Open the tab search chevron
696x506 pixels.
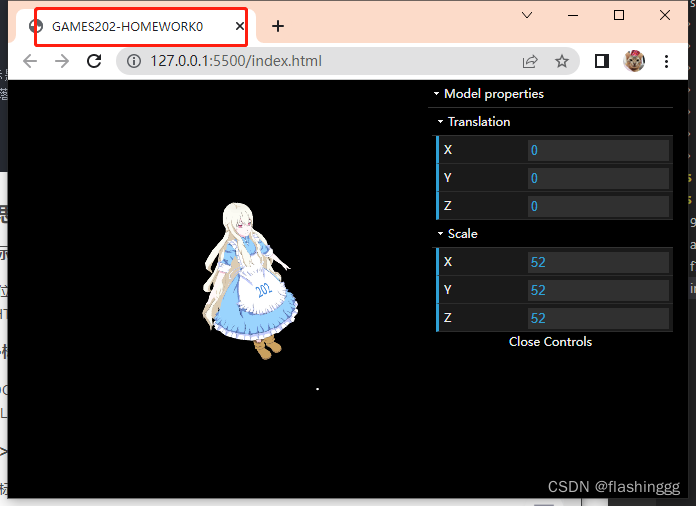527,16
